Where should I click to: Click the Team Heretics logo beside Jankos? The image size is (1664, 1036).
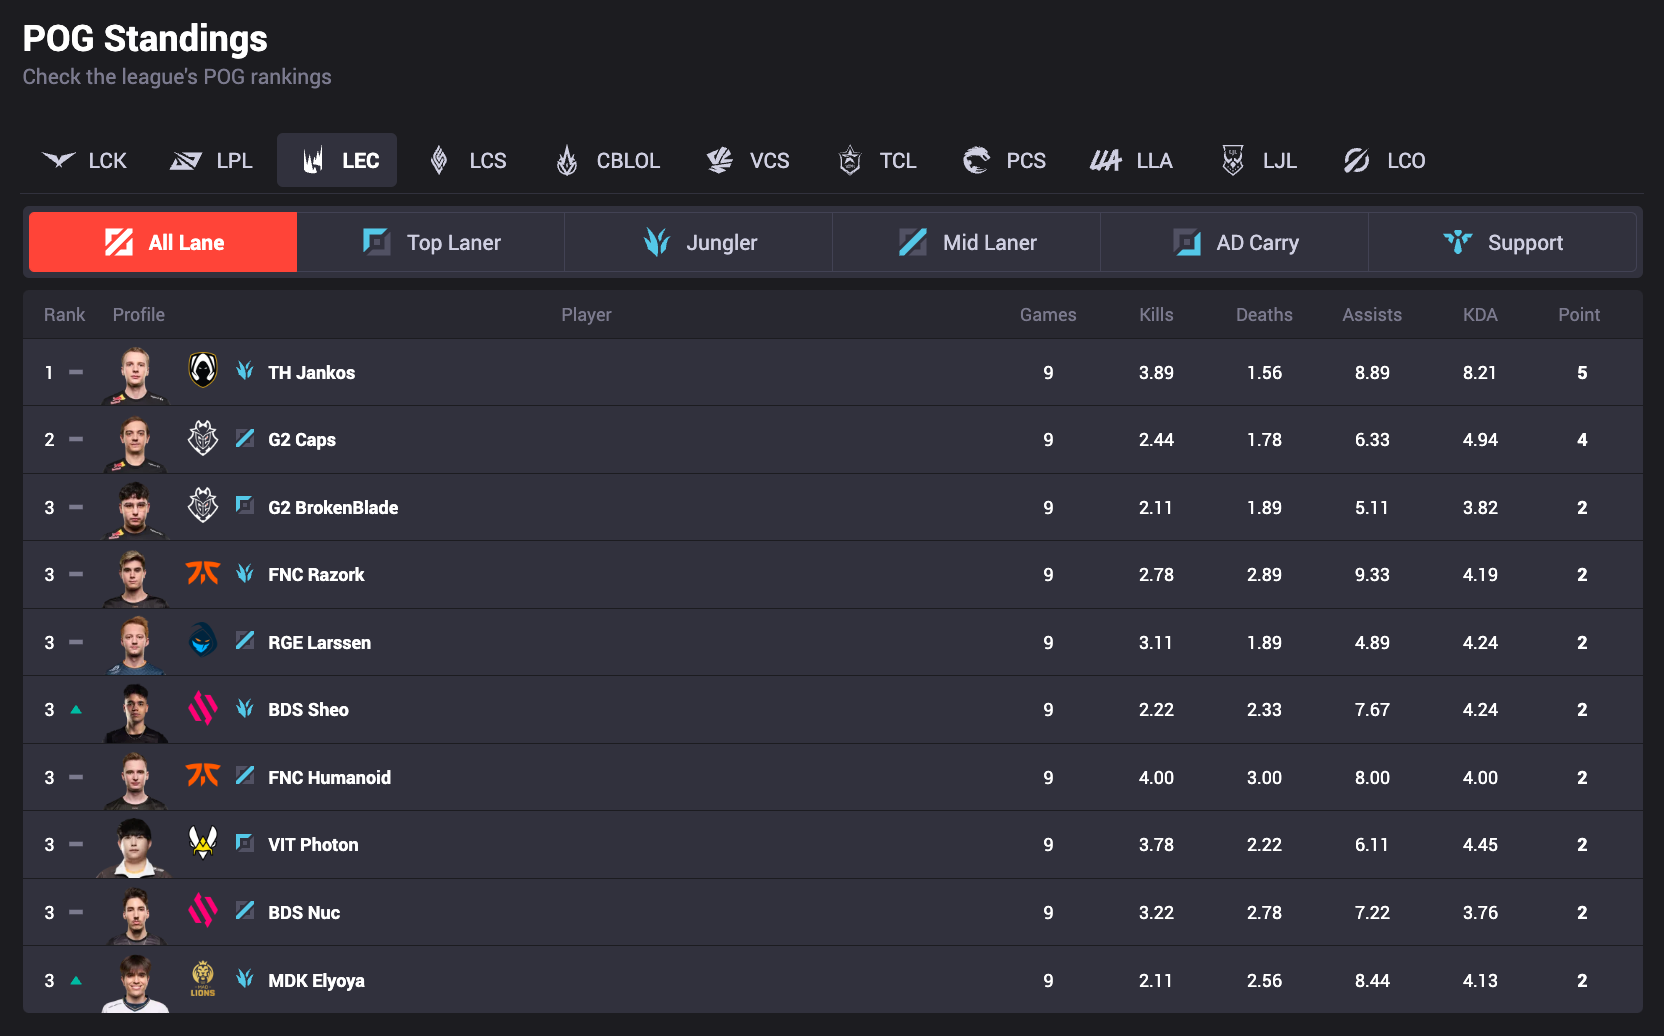[203, 370]
